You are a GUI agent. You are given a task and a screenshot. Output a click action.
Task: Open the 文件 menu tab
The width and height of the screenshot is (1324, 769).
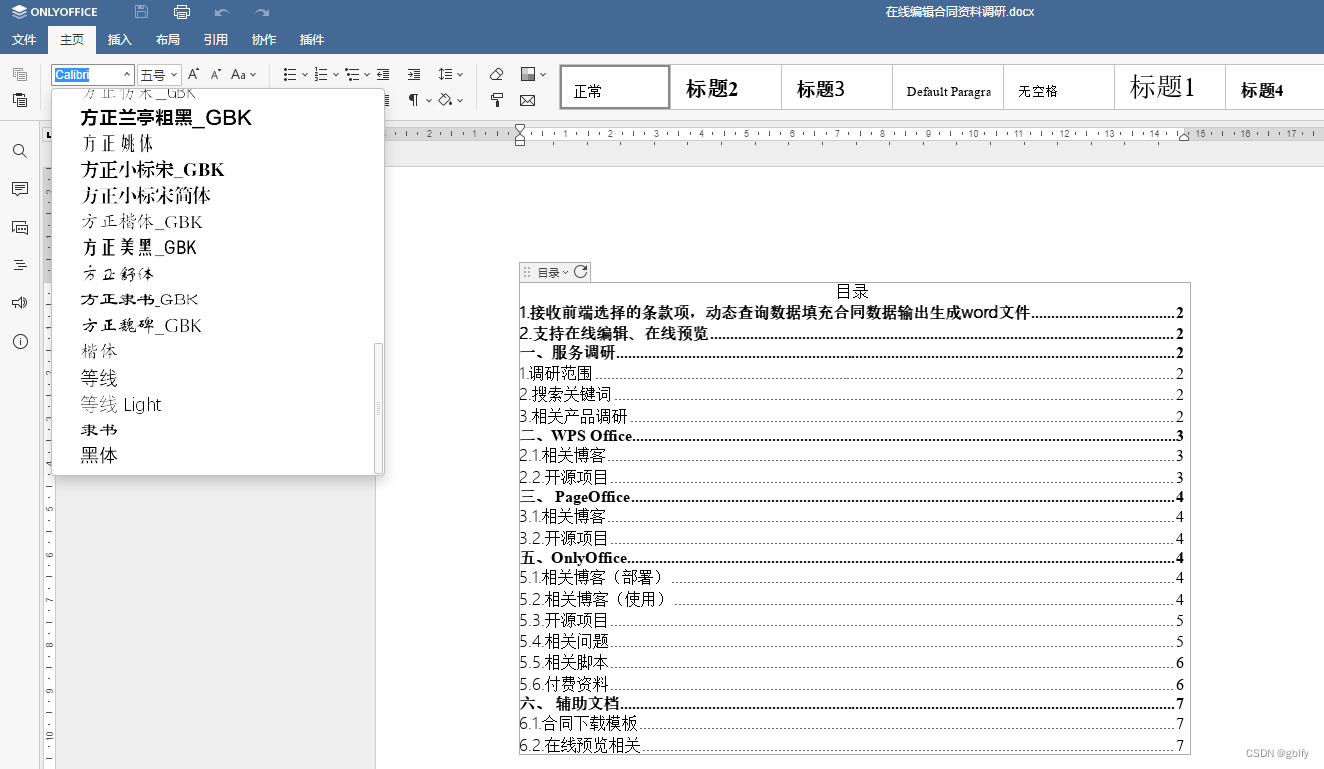pyautogui.click(x=24, y=40)
